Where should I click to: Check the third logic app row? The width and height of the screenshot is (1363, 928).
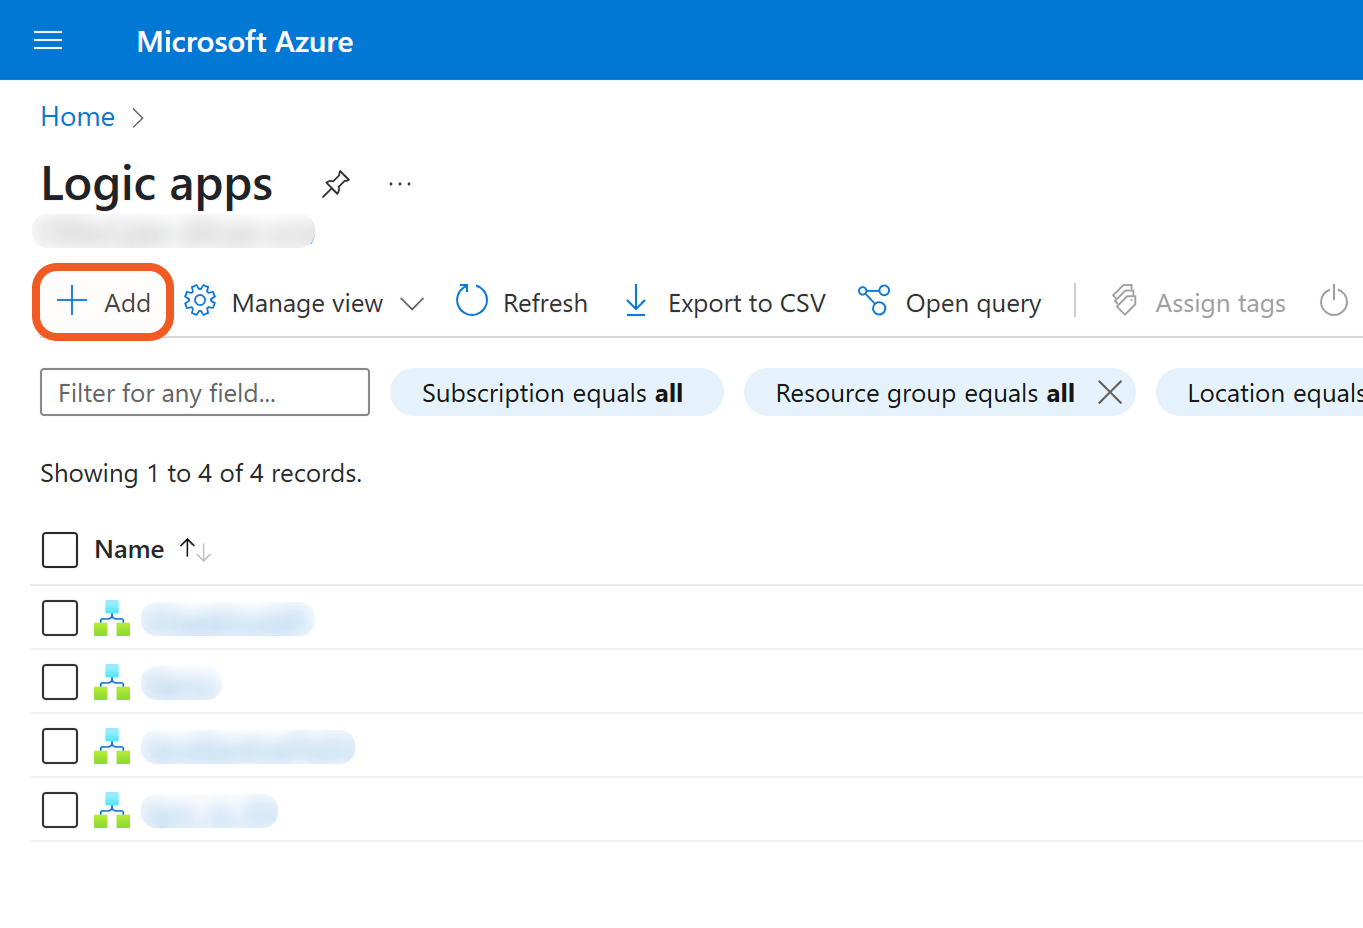click(60, 746)
